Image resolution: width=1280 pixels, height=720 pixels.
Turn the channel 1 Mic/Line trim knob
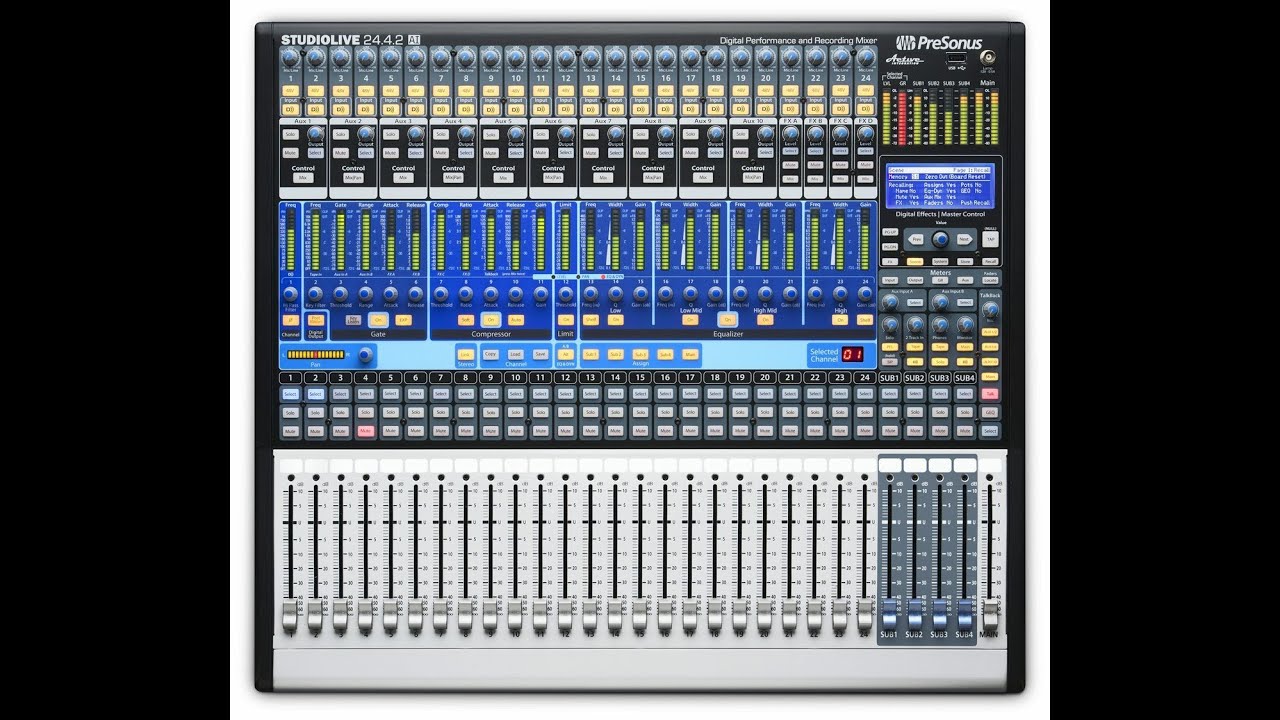pos(290,58)
